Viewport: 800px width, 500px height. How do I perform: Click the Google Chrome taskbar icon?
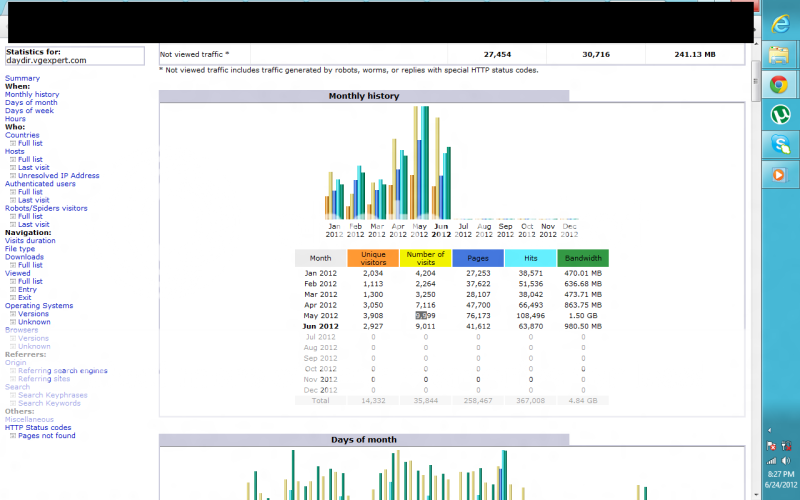pyautogui.click(x=777, y=85)
